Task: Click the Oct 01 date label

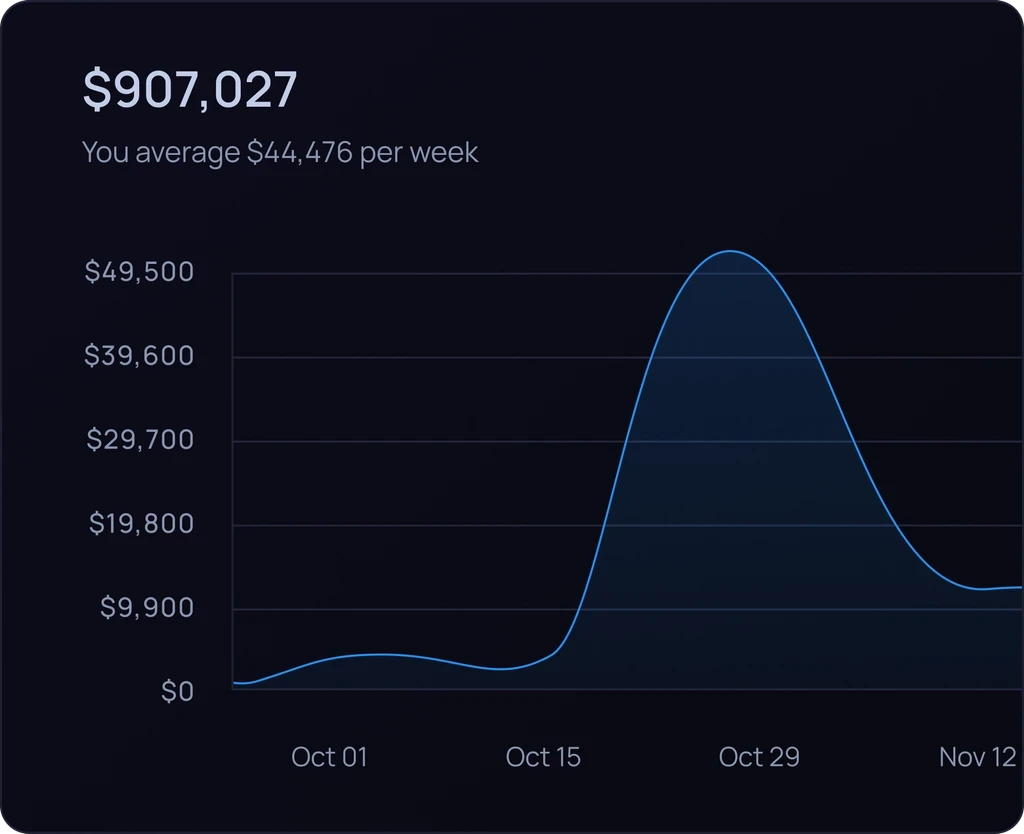Action: point(329,757)
